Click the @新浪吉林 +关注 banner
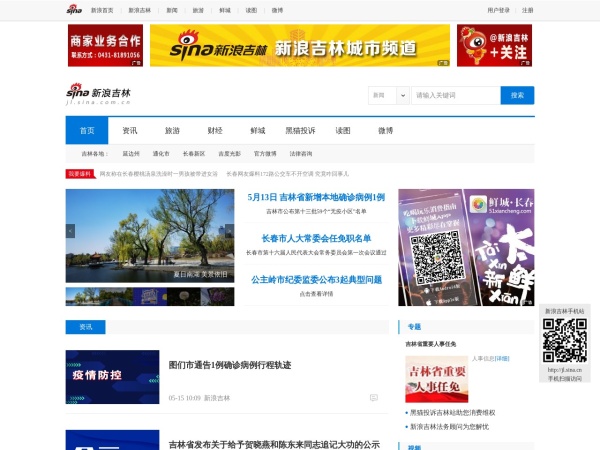Screen dimensions: 600x450 coord(494,46)
